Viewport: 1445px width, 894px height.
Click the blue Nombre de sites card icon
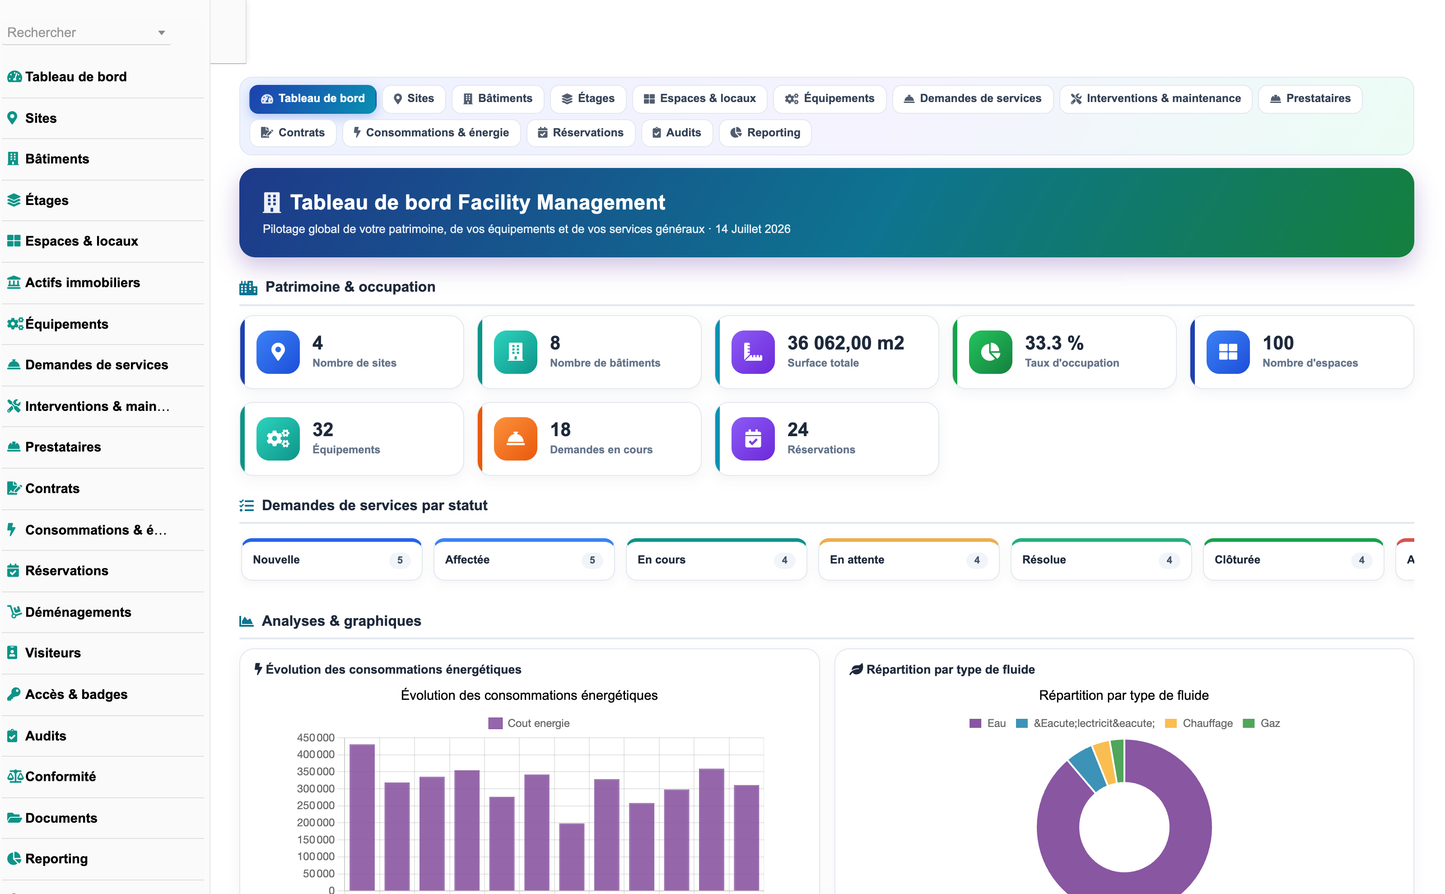[x=278, y=352]
